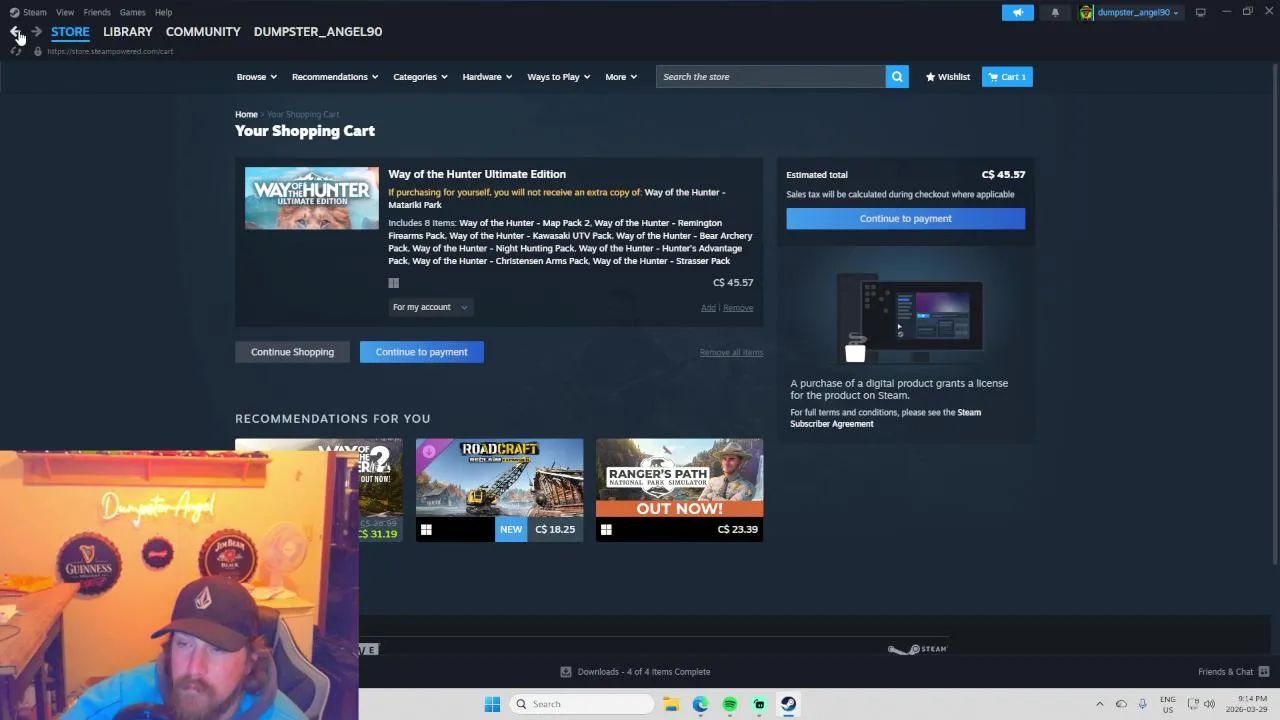Open the dumpster_angel90 account dropdown

1138,12
